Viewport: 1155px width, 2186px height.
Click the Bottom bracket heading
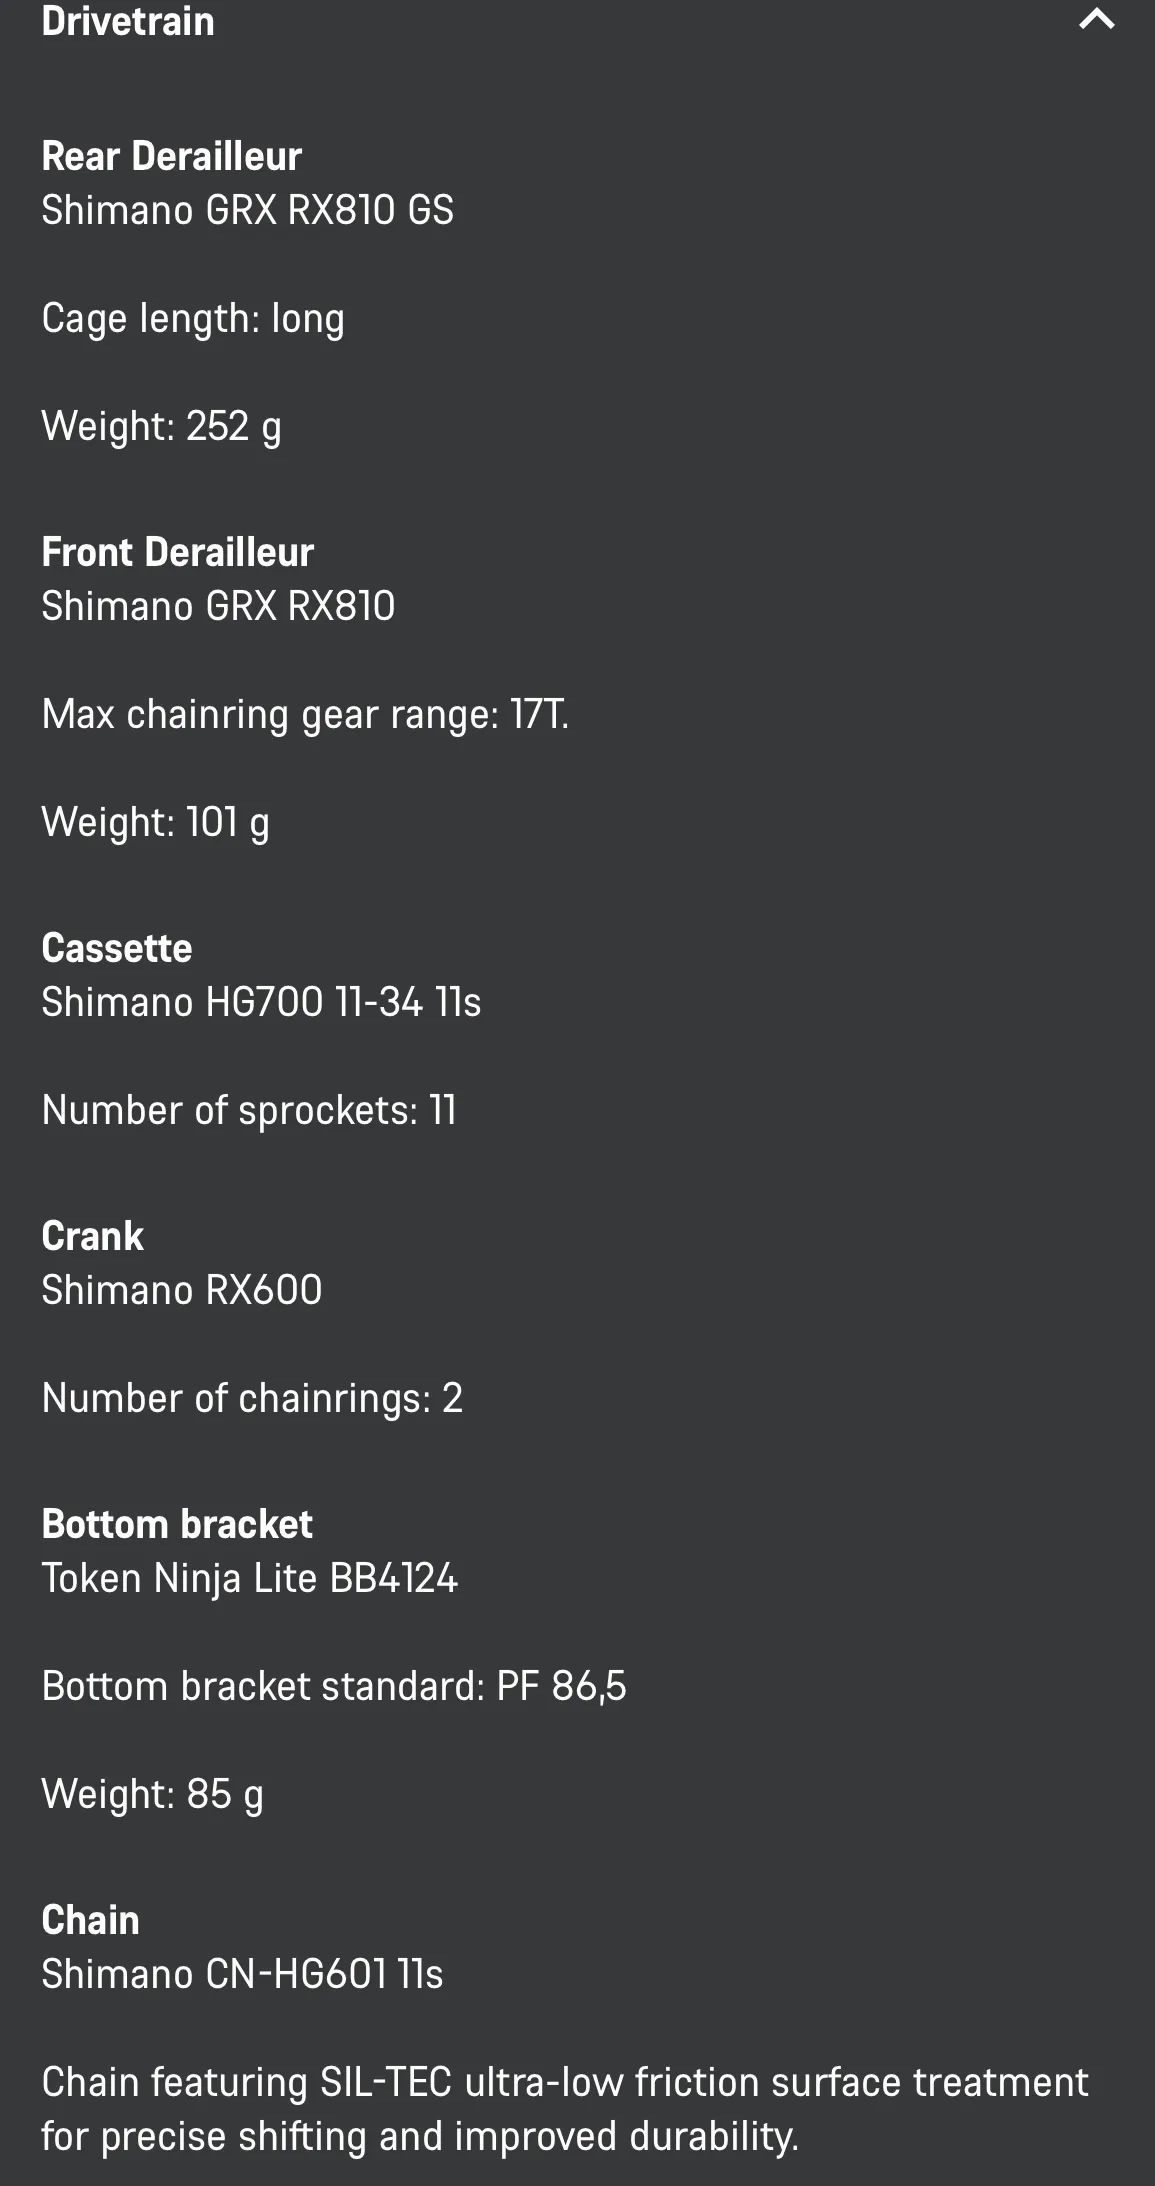click(x=176, y=1524)
